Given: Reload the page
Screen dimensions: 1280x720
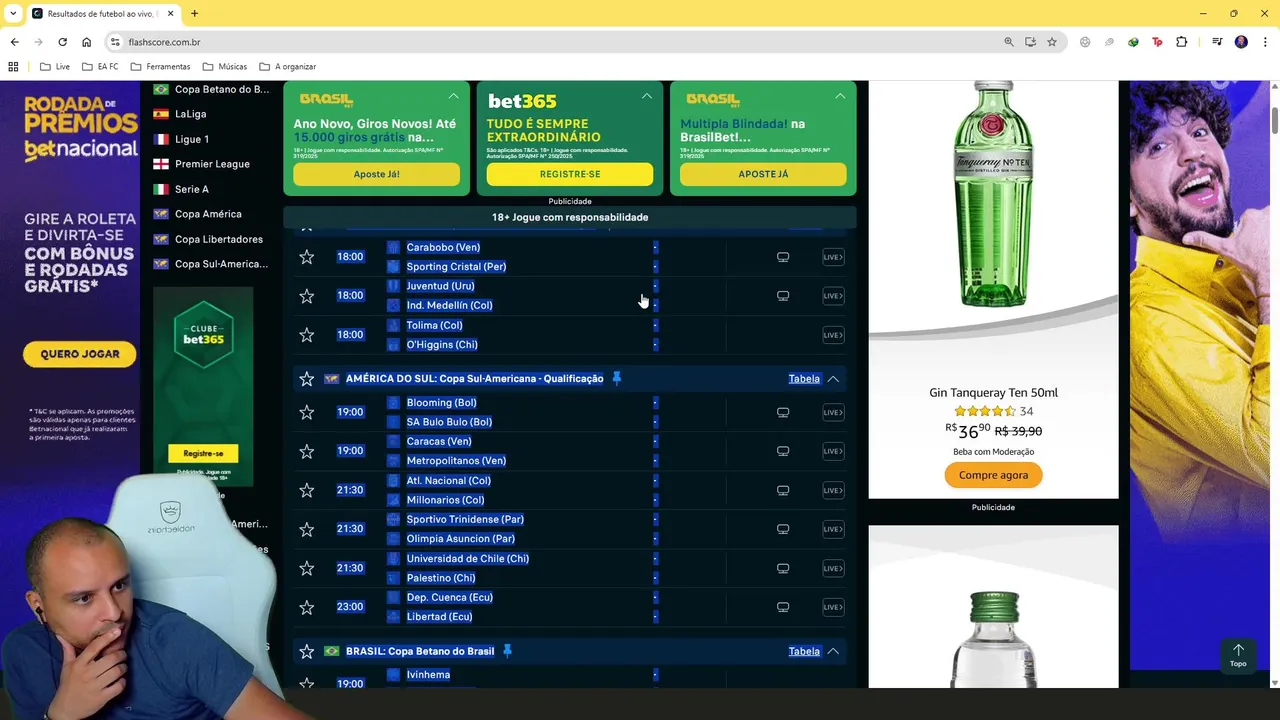Looking at the screenshot, I should coord(62,42).
